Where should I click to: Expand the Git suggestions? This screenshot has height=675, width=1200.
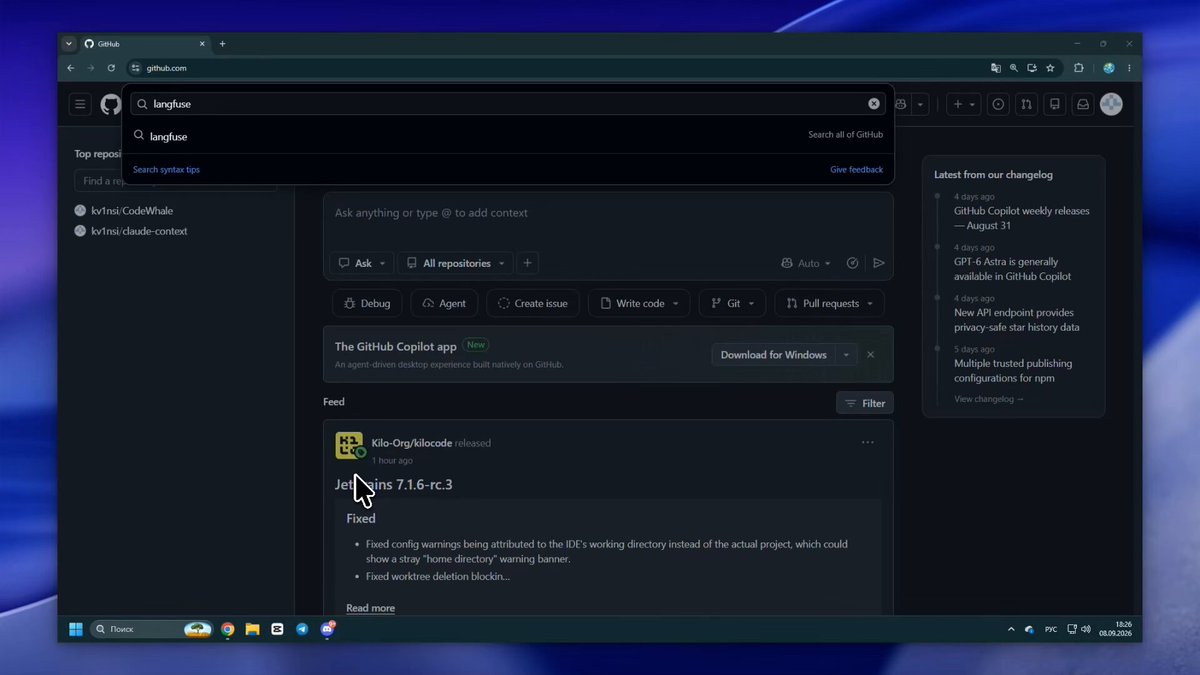(732, 303)
